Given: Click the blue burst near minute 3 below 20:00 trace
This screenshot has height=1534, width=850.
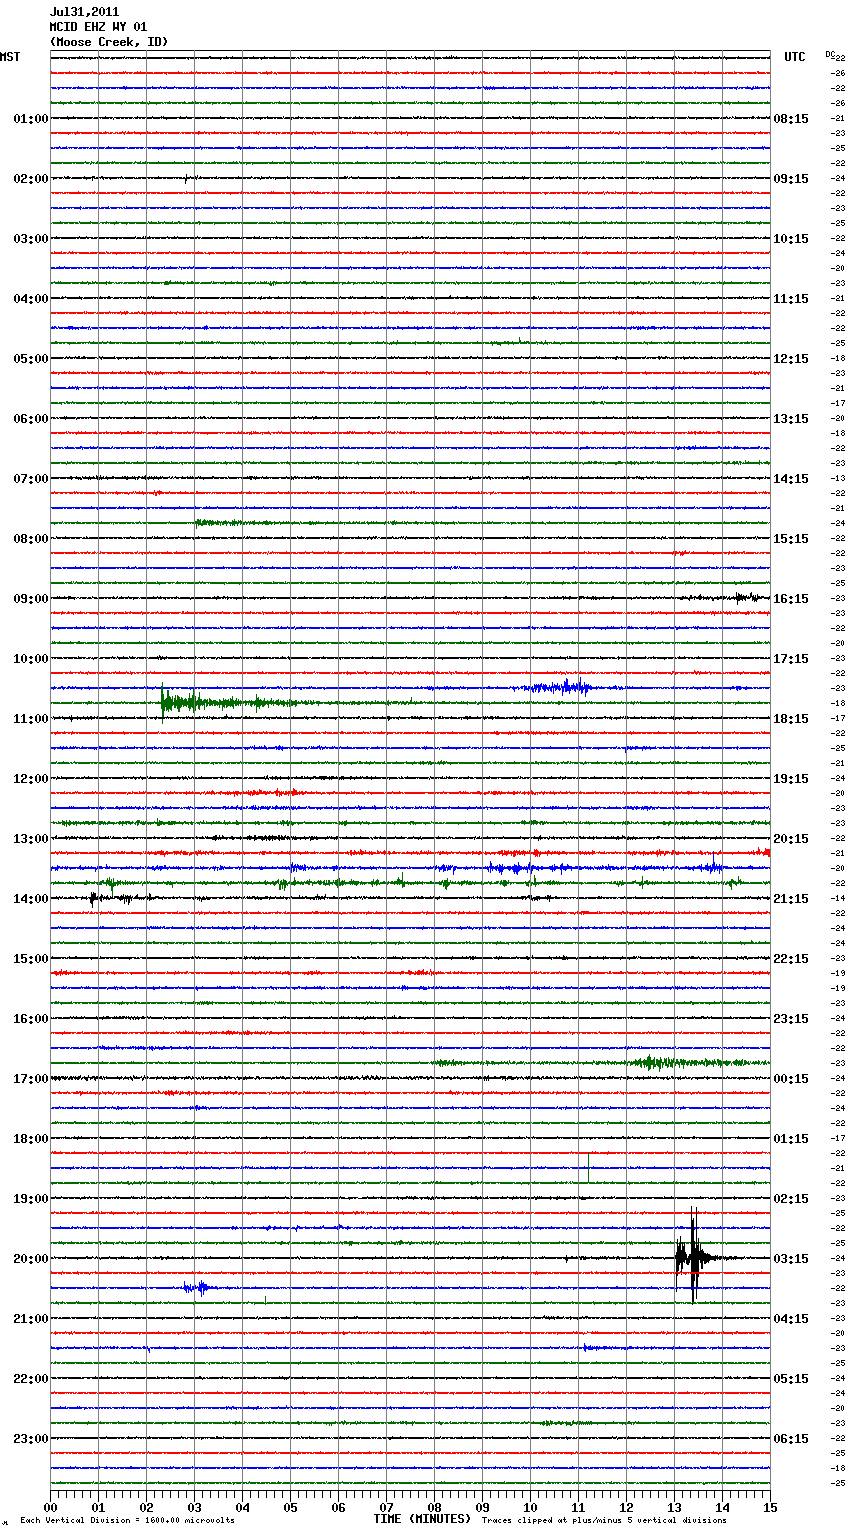Looking at the screenshot, I should point(197,1288).
